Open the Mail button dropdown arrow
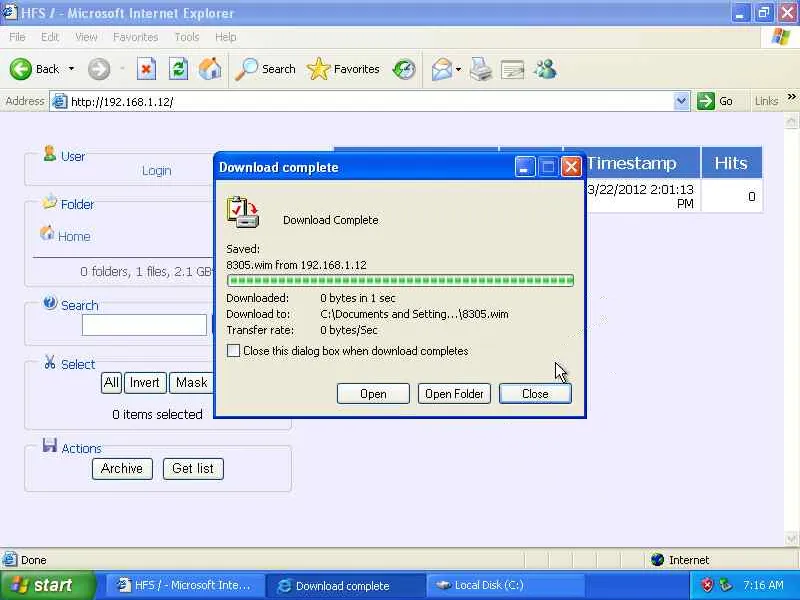 tap(458, 69)
